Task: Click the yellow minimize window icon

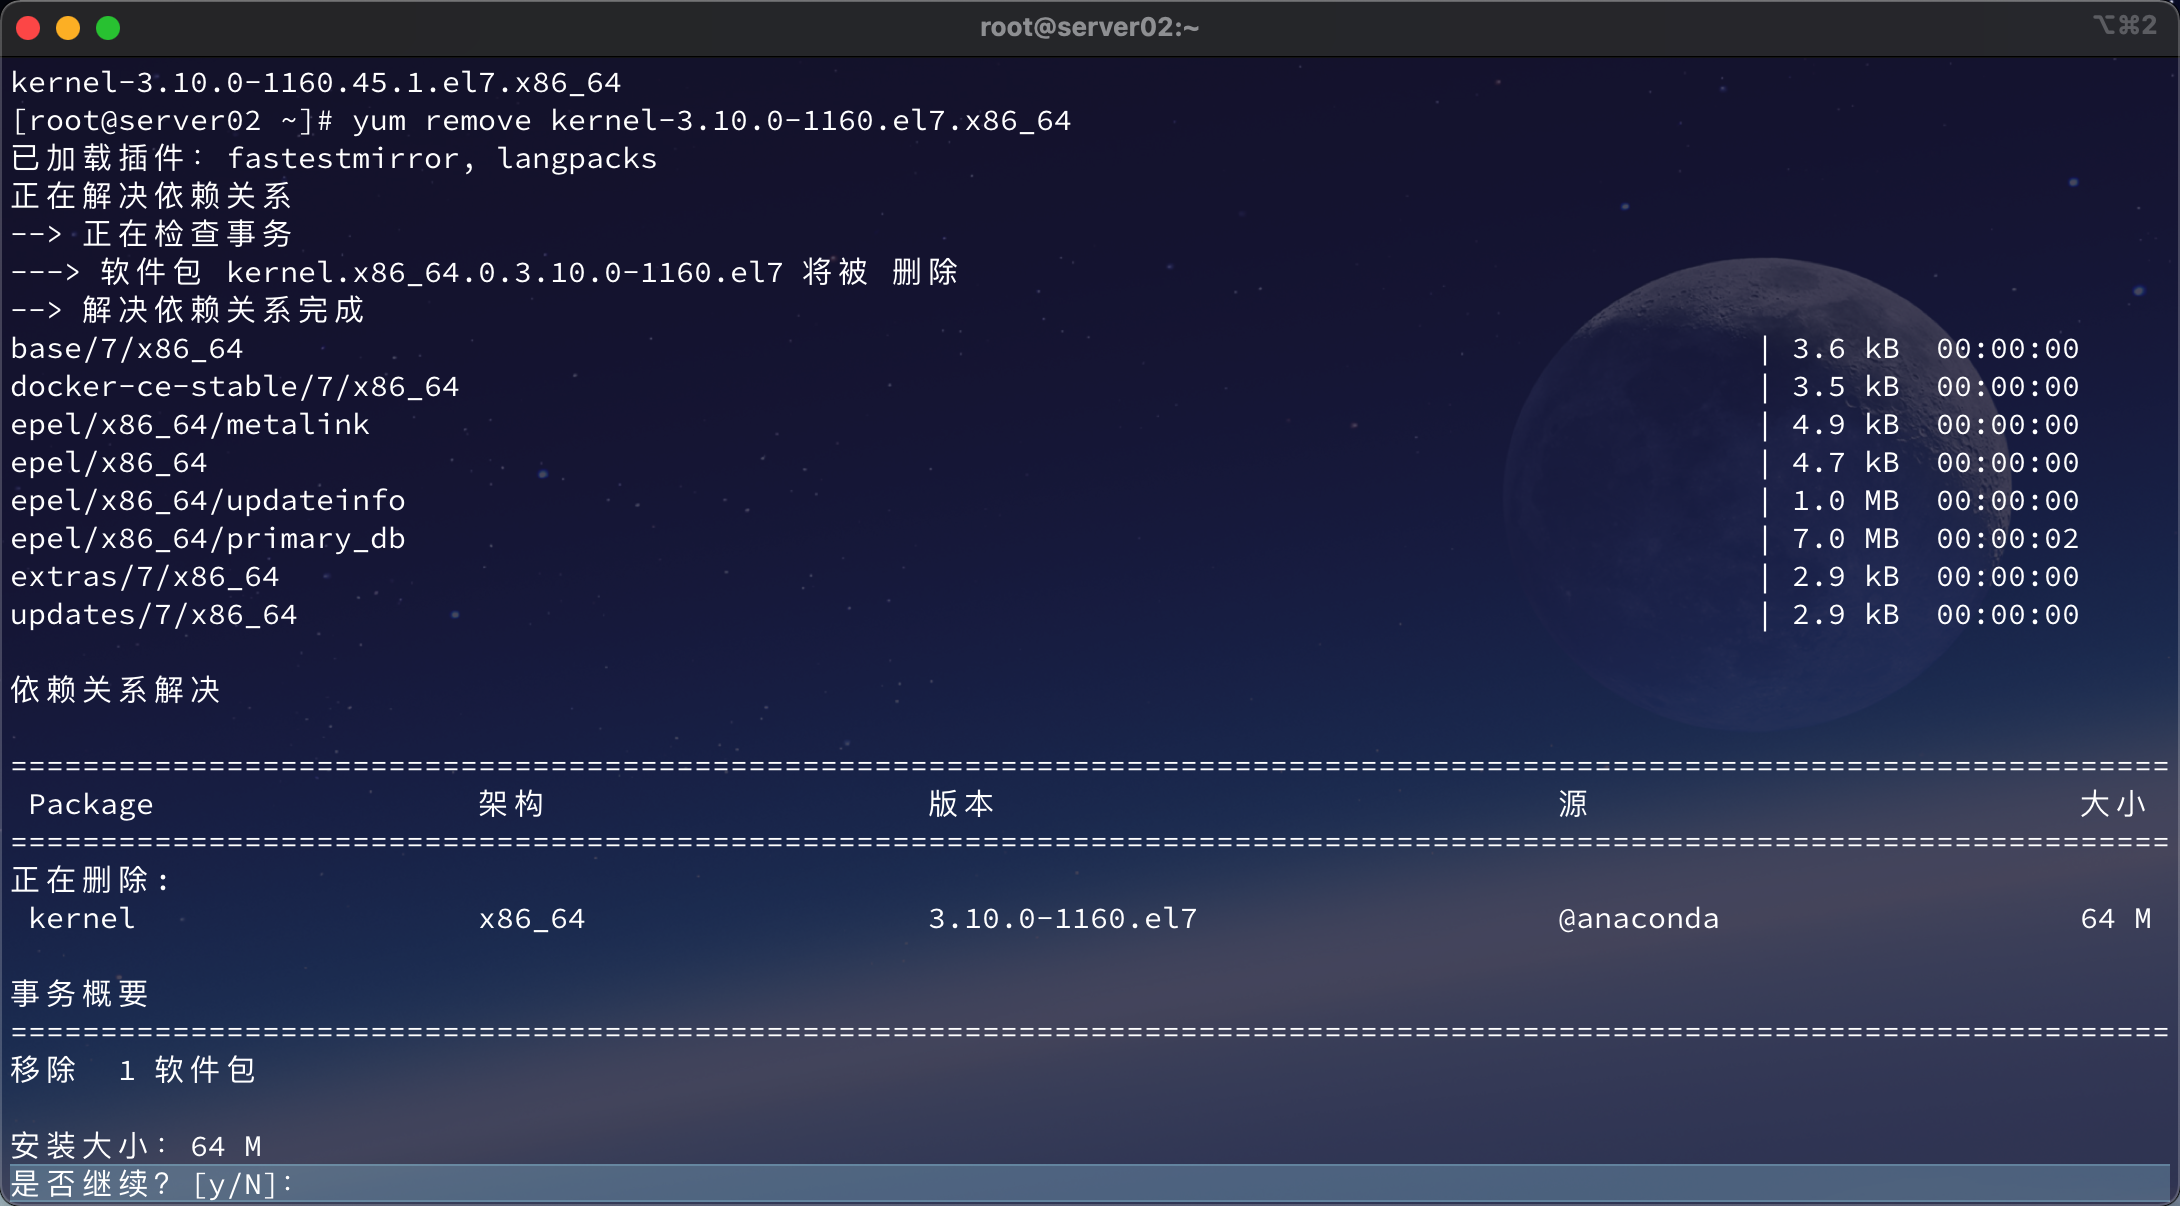Action: point(68,28)
